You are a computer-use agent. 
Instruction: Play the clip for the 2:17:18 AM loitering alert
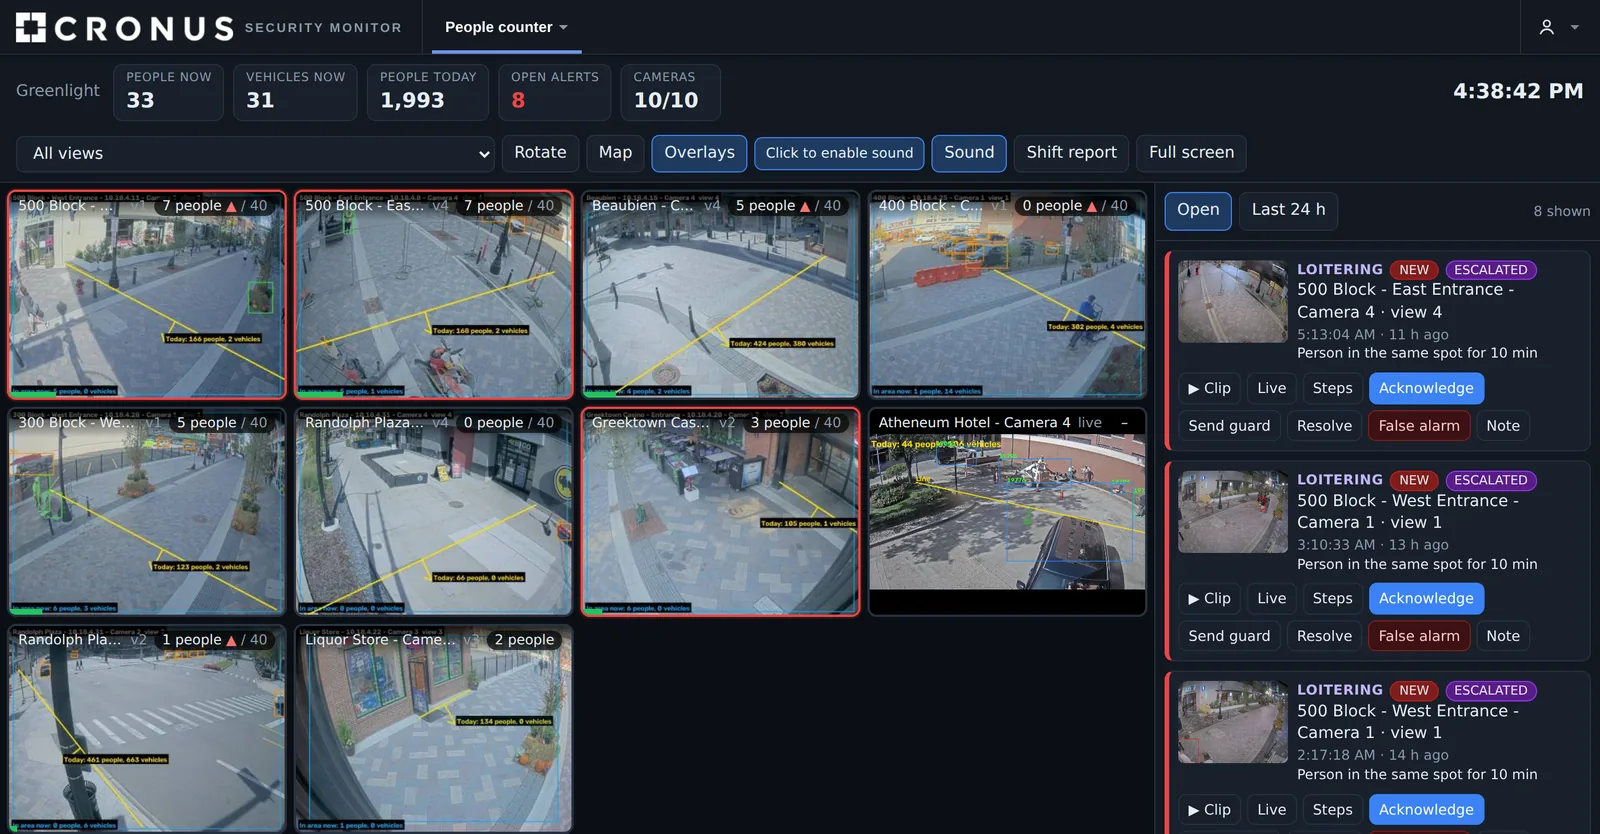(1209, 809)
